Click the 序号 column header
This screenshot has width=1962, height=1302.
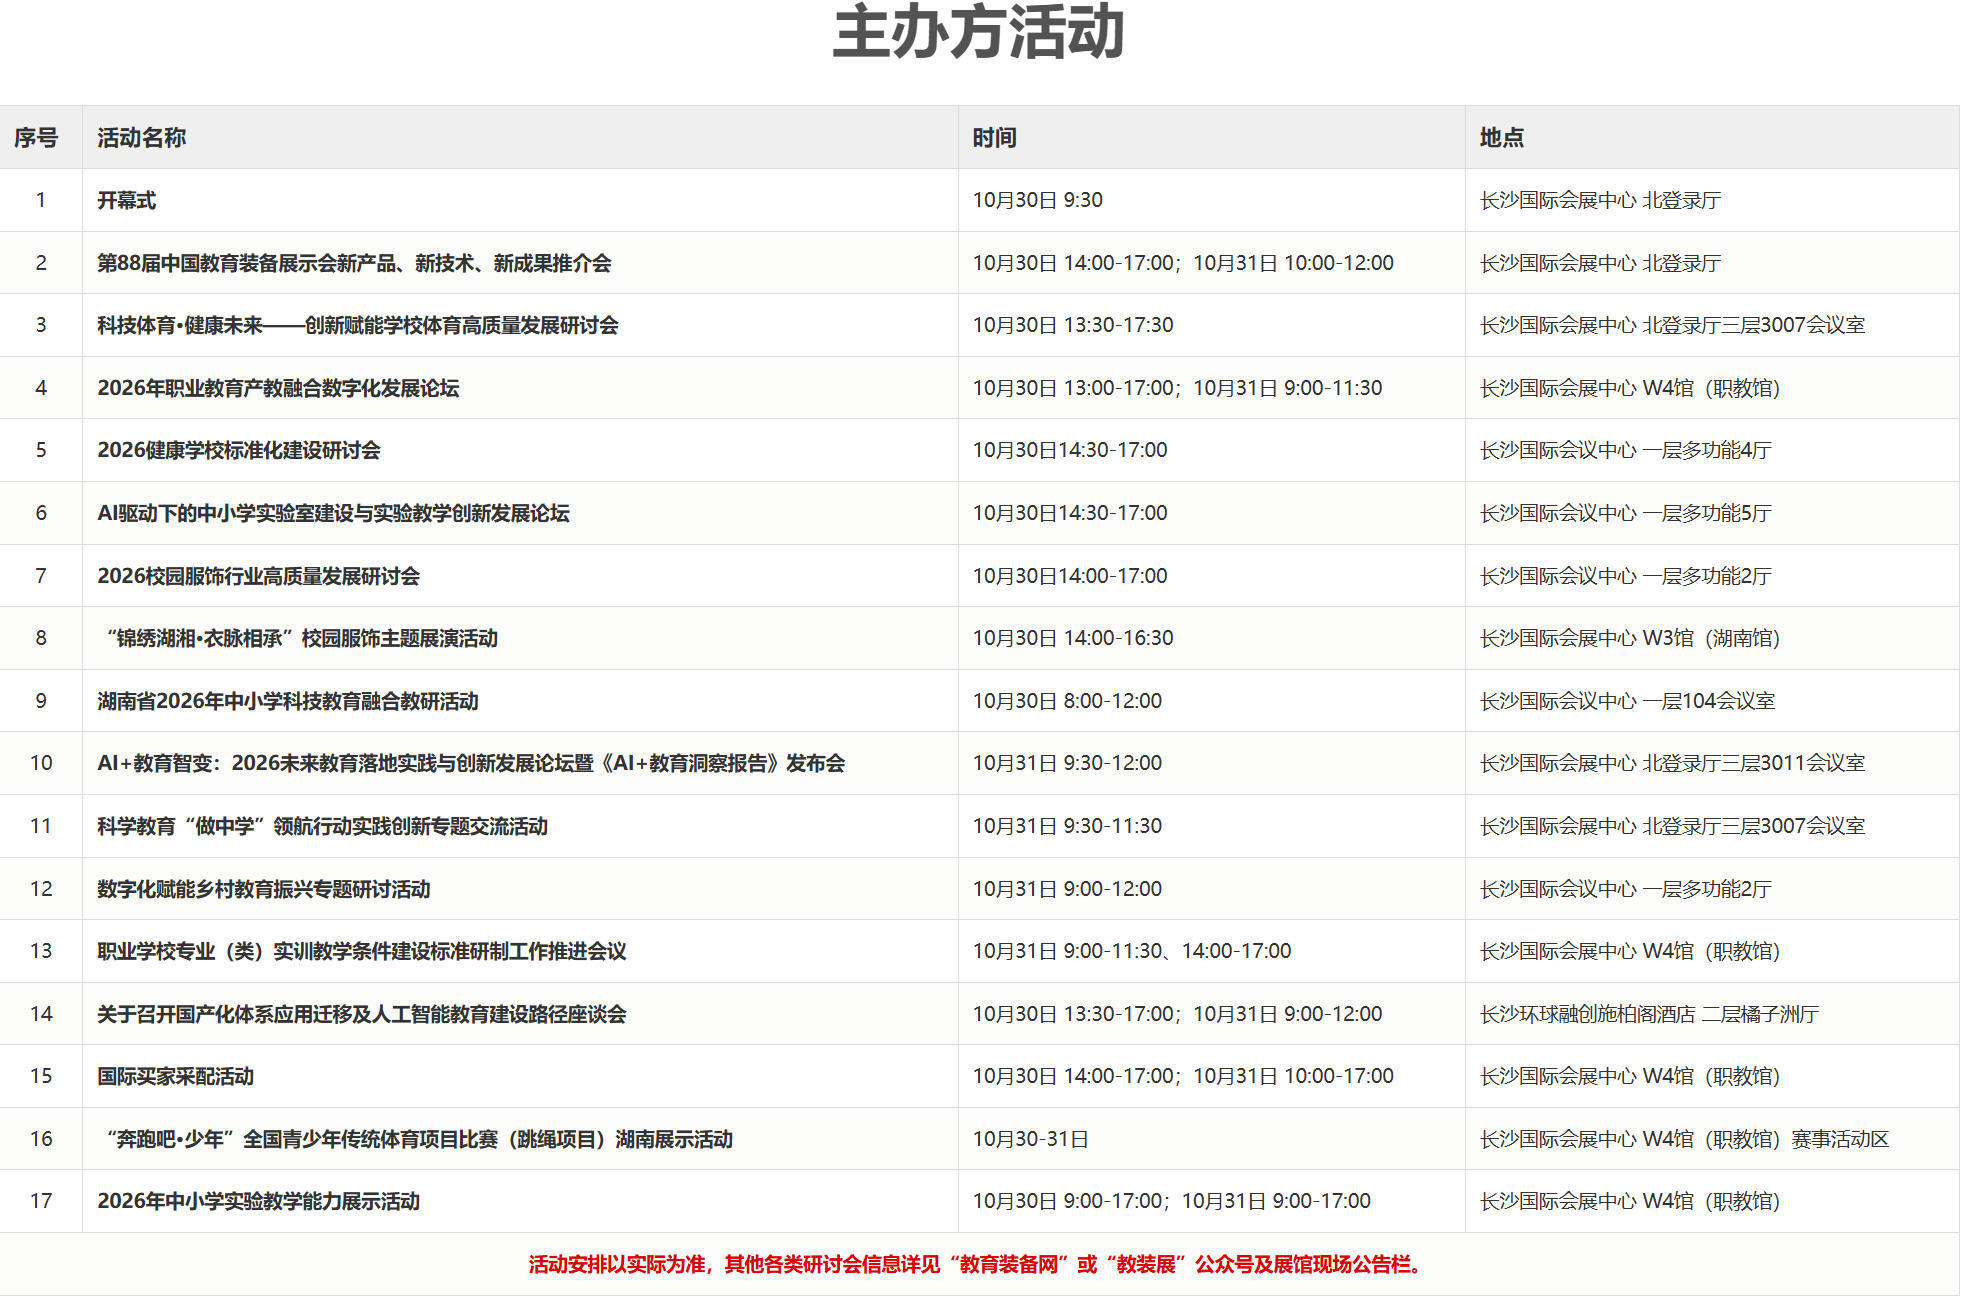(36, 138)
